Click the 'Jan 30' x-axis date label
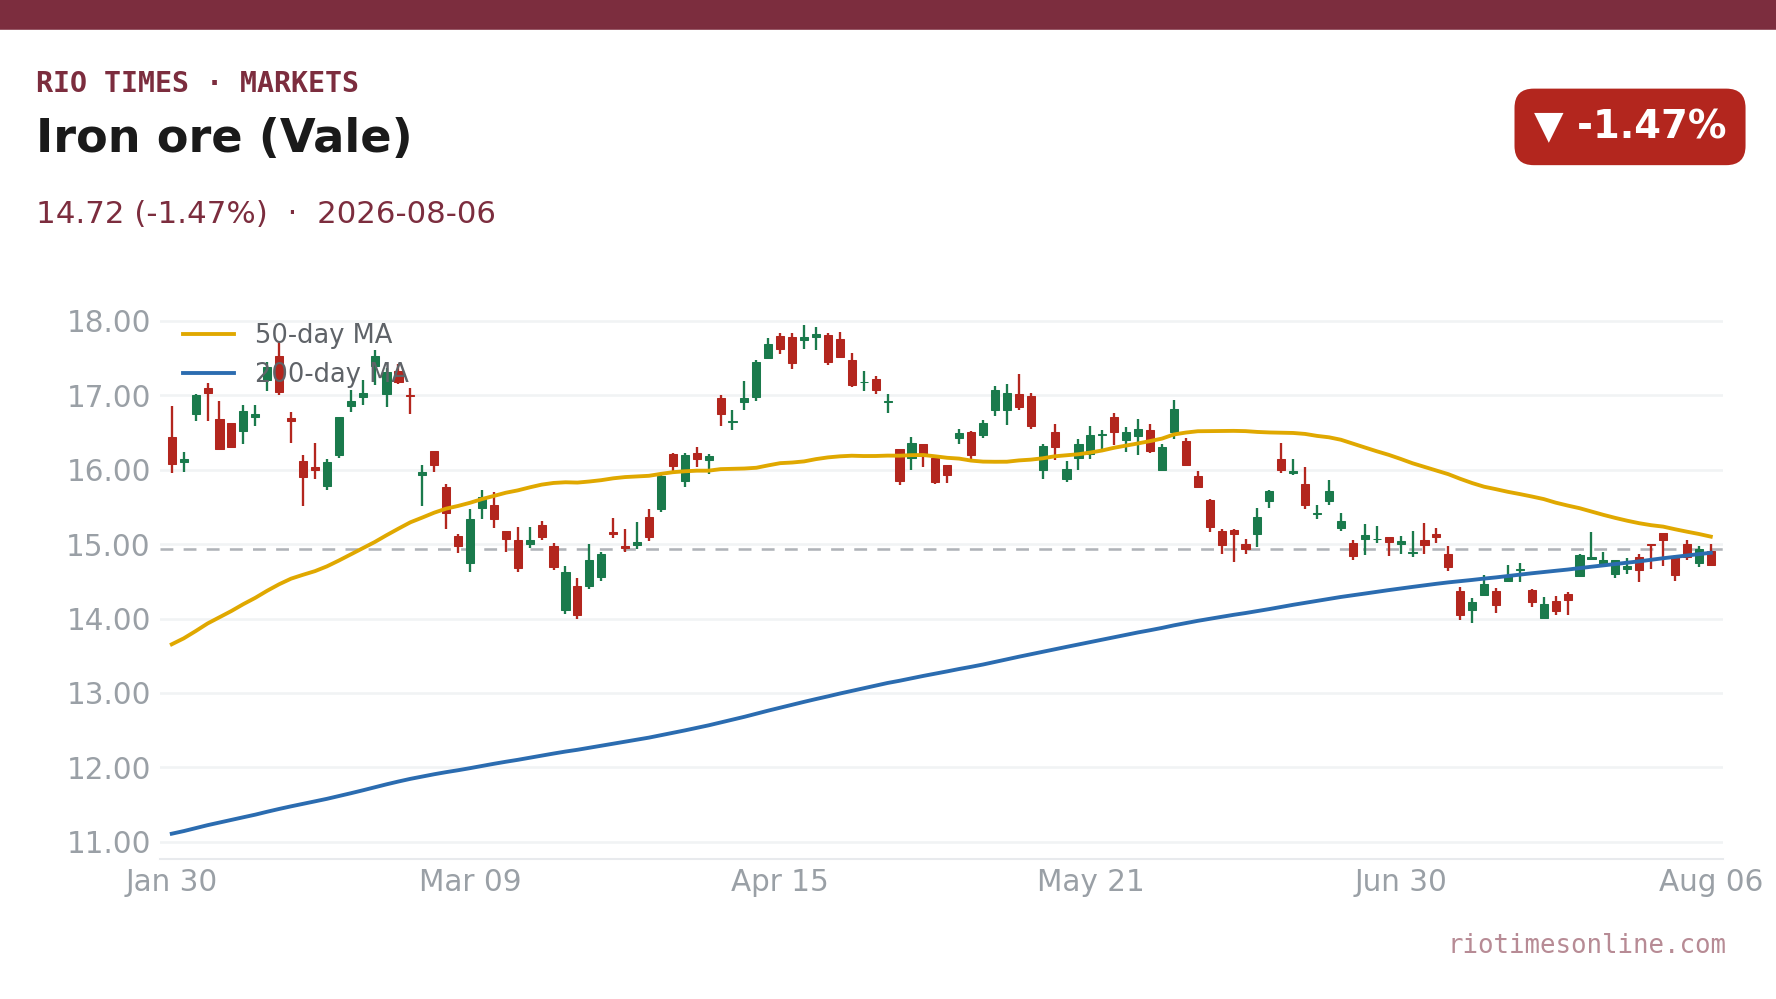The width and height of the screenshot is (1776, 999). point(171,882)
